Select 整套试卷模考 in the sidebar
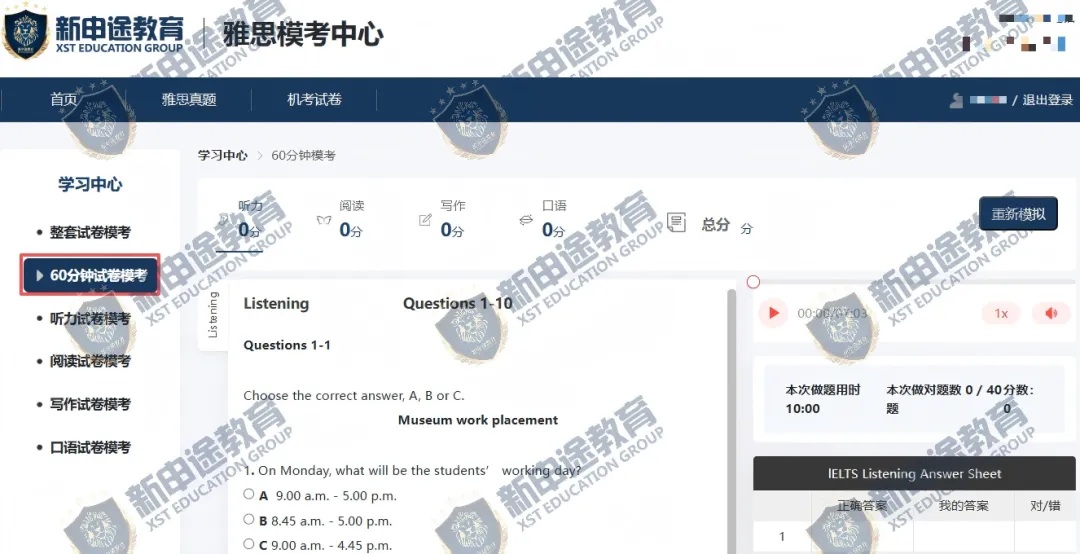 (x=90, y=232)
